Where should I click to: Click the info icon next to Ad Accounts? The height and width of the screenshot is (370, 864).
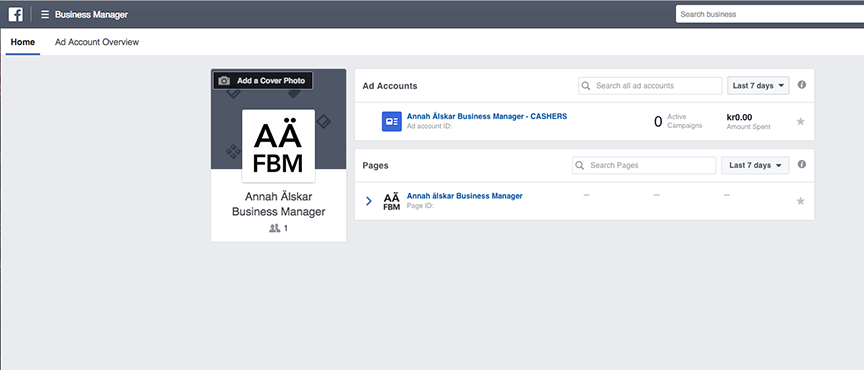point(802,85)
